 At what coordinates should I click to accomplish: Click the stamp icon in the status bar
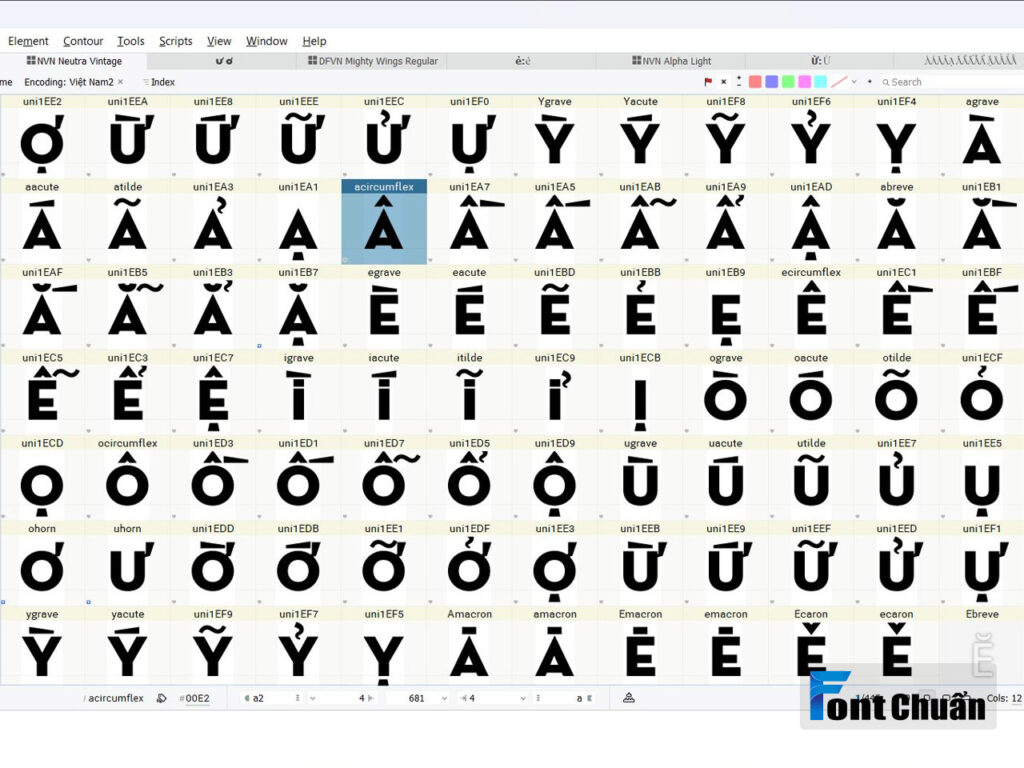coord(628,698)
